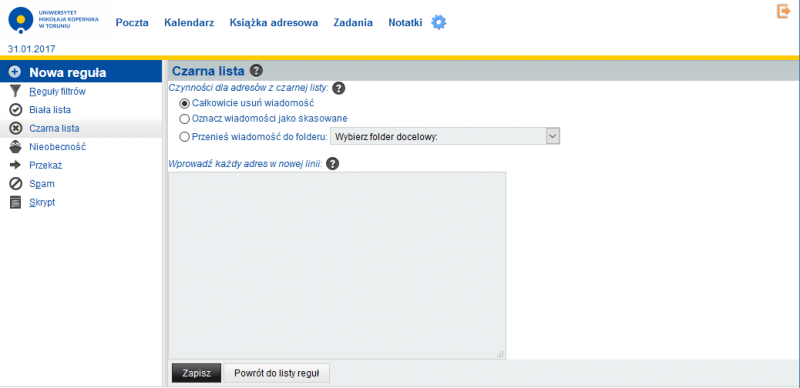Image resolution: width=800 pixels, height=388 pixels.
Task: Open help icon beside Czynności dla adresów
Action: pyautogui.click(x=339, y=88)
